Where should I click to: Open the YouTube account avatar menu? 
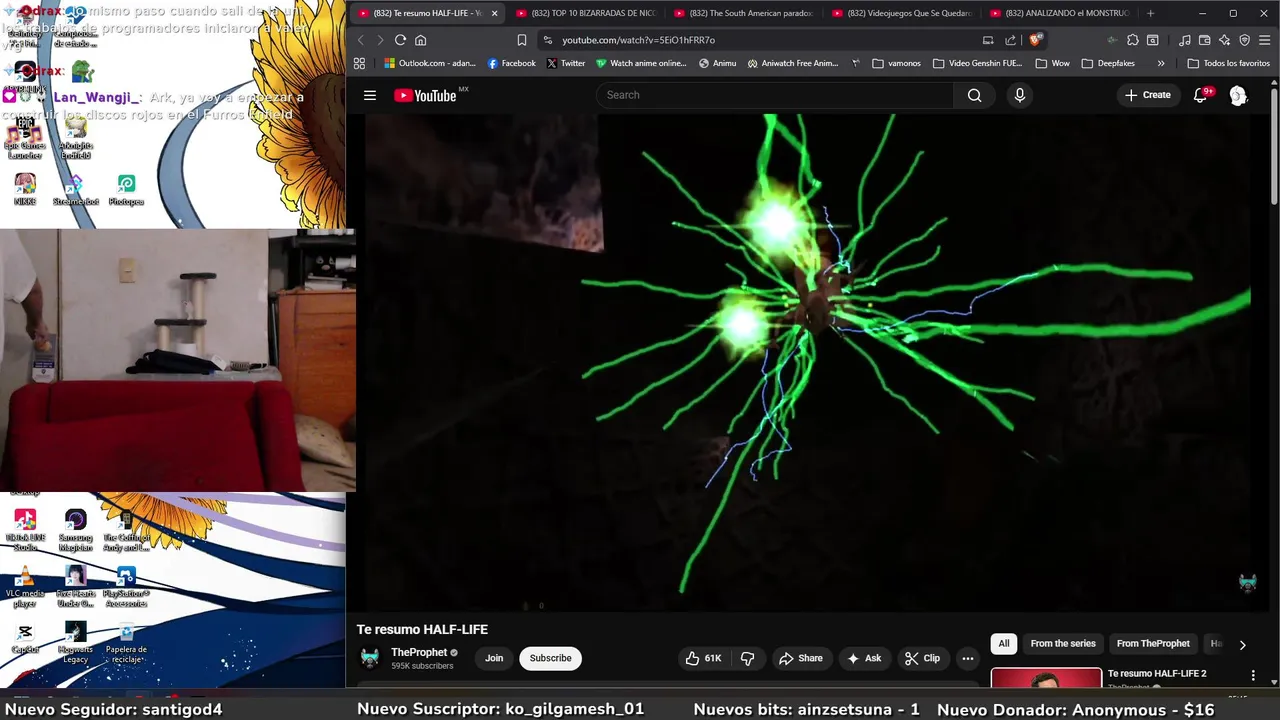click(1238, 95)
